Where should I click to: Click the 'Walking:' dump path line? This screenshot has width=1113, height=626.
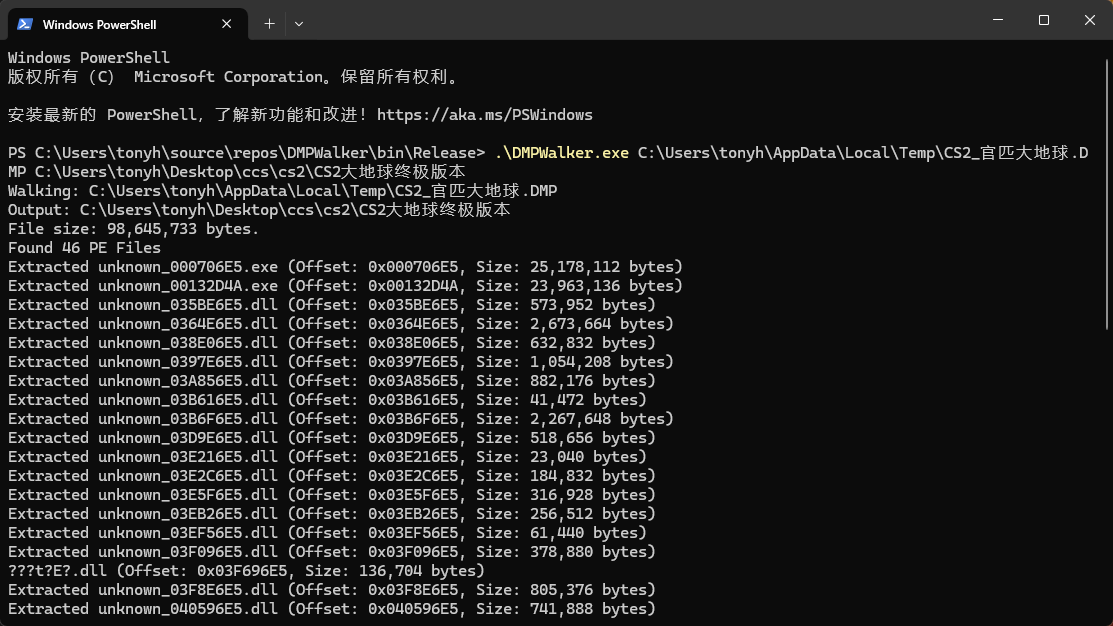[x=283, y=191]
